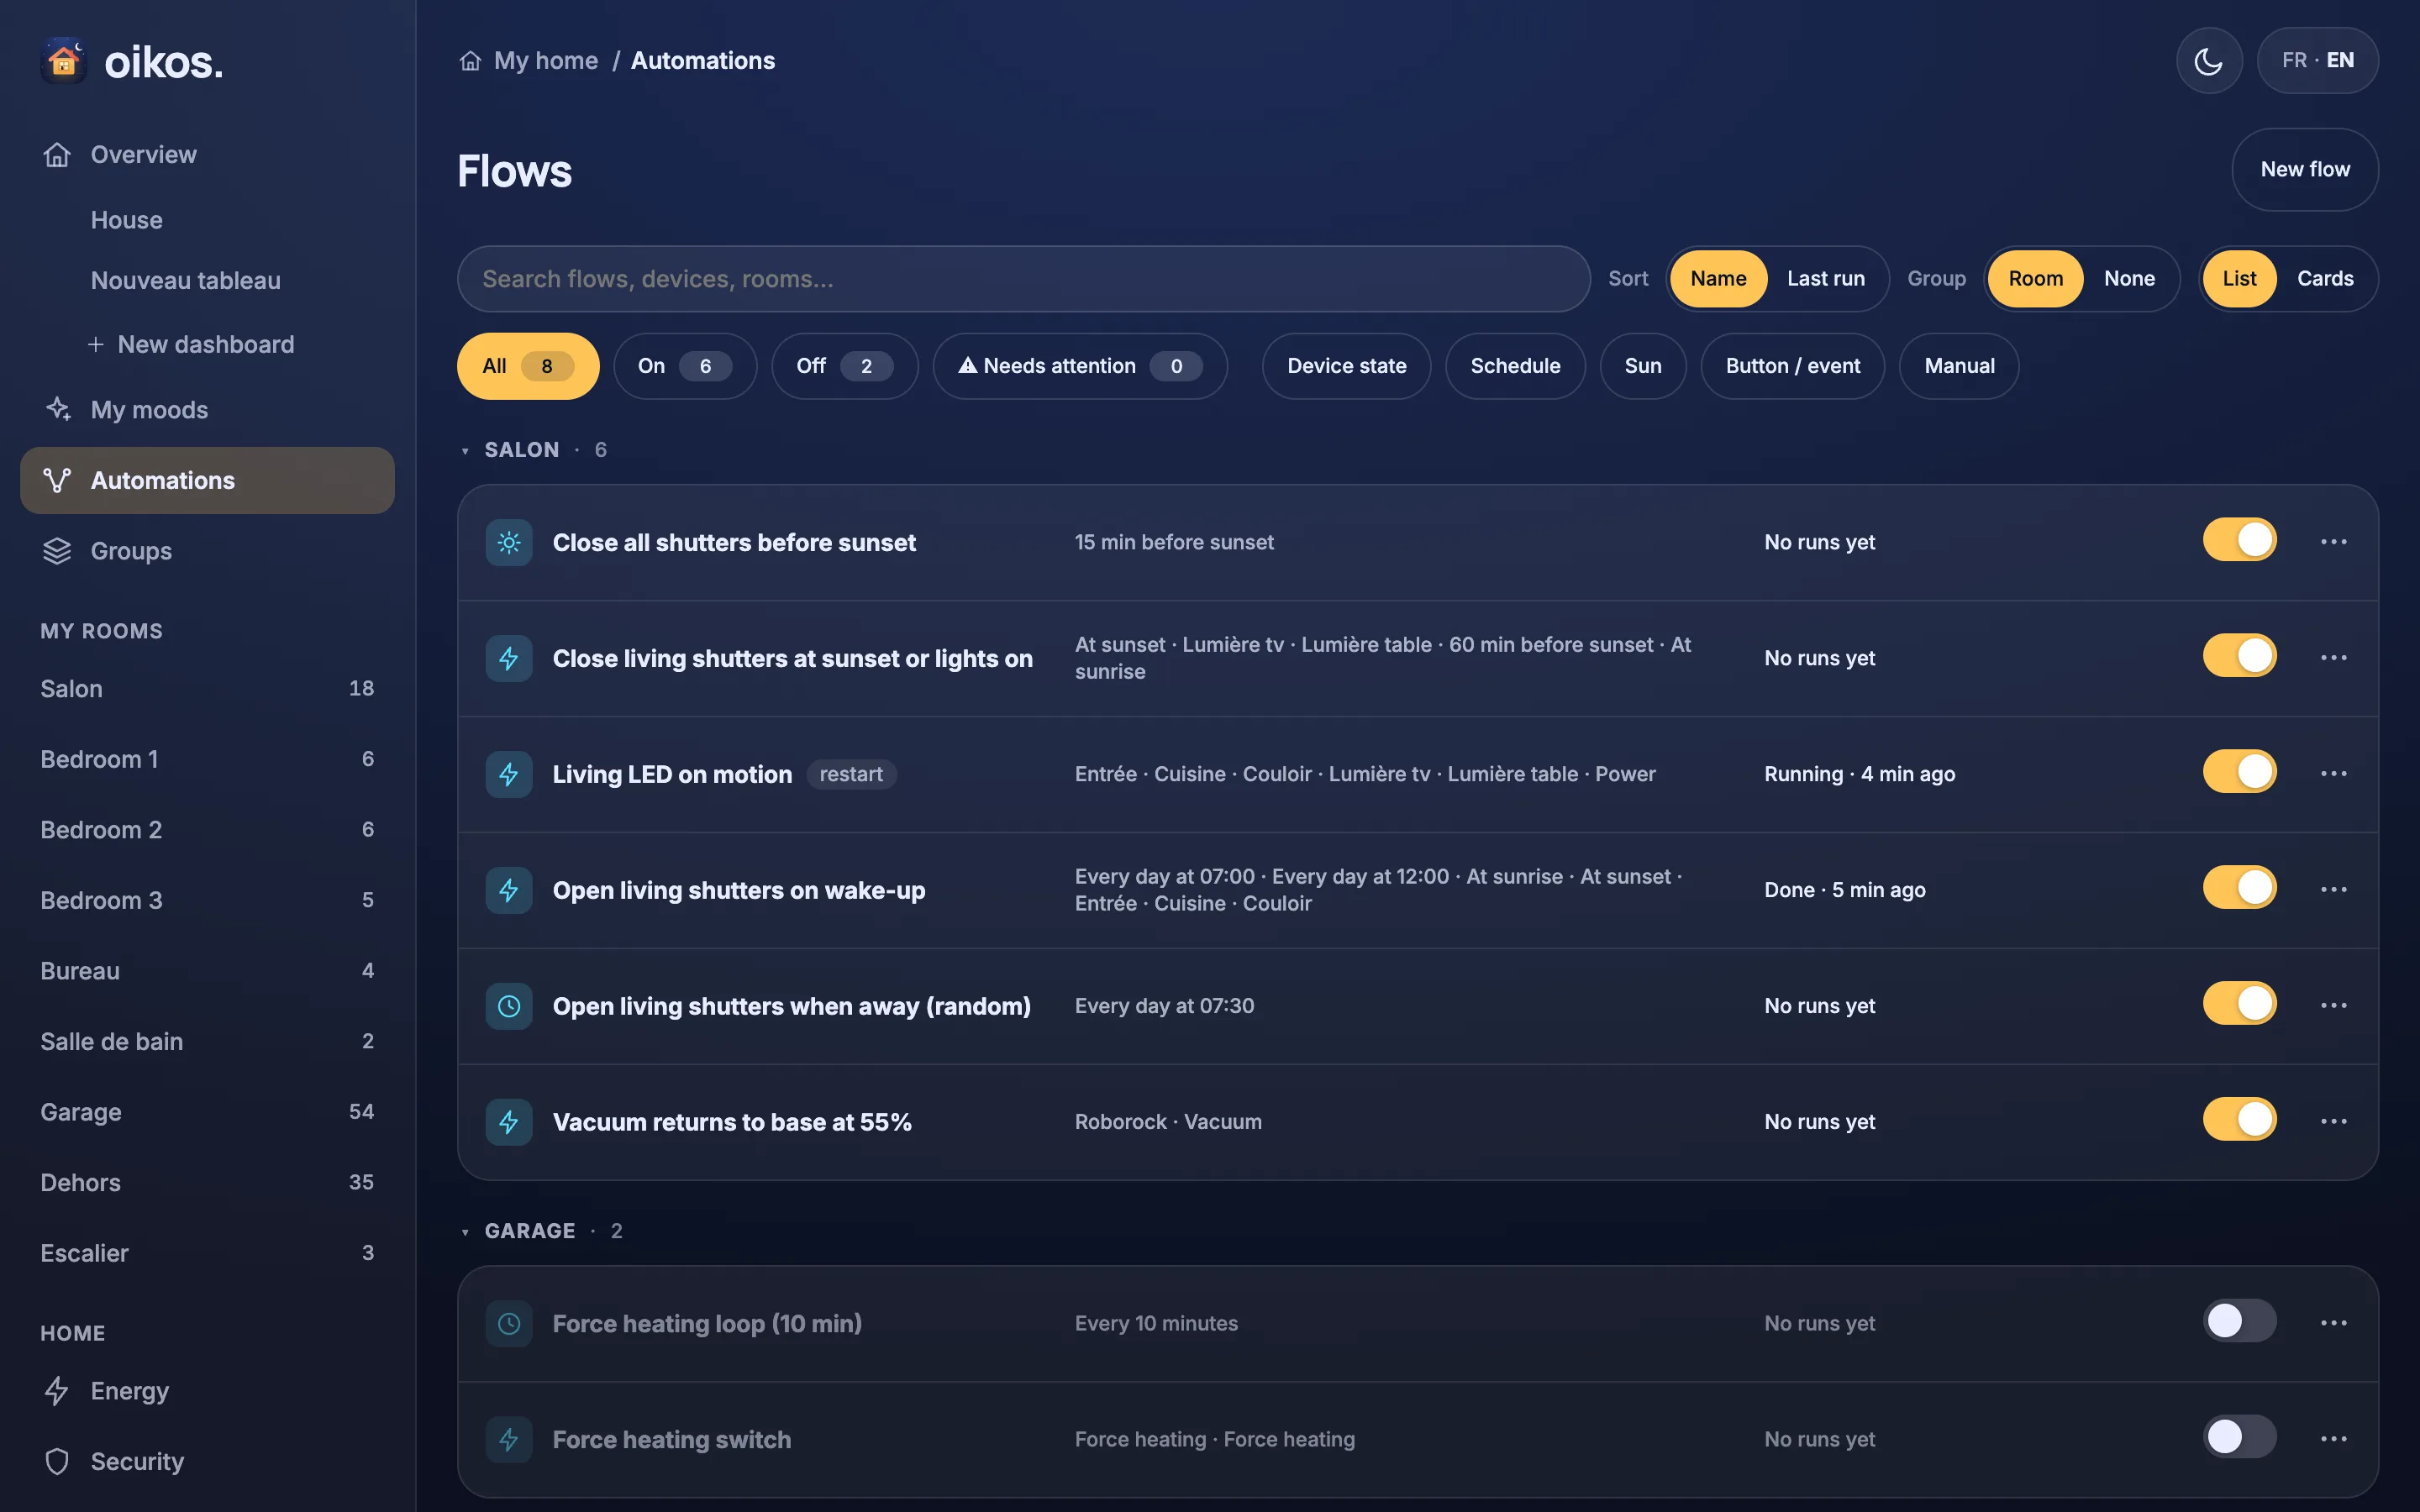This screenshot has width=2420, height=1512.
Task: Toggle off Close living shutters at sunset flow
Action: (x=2239, y=656)
